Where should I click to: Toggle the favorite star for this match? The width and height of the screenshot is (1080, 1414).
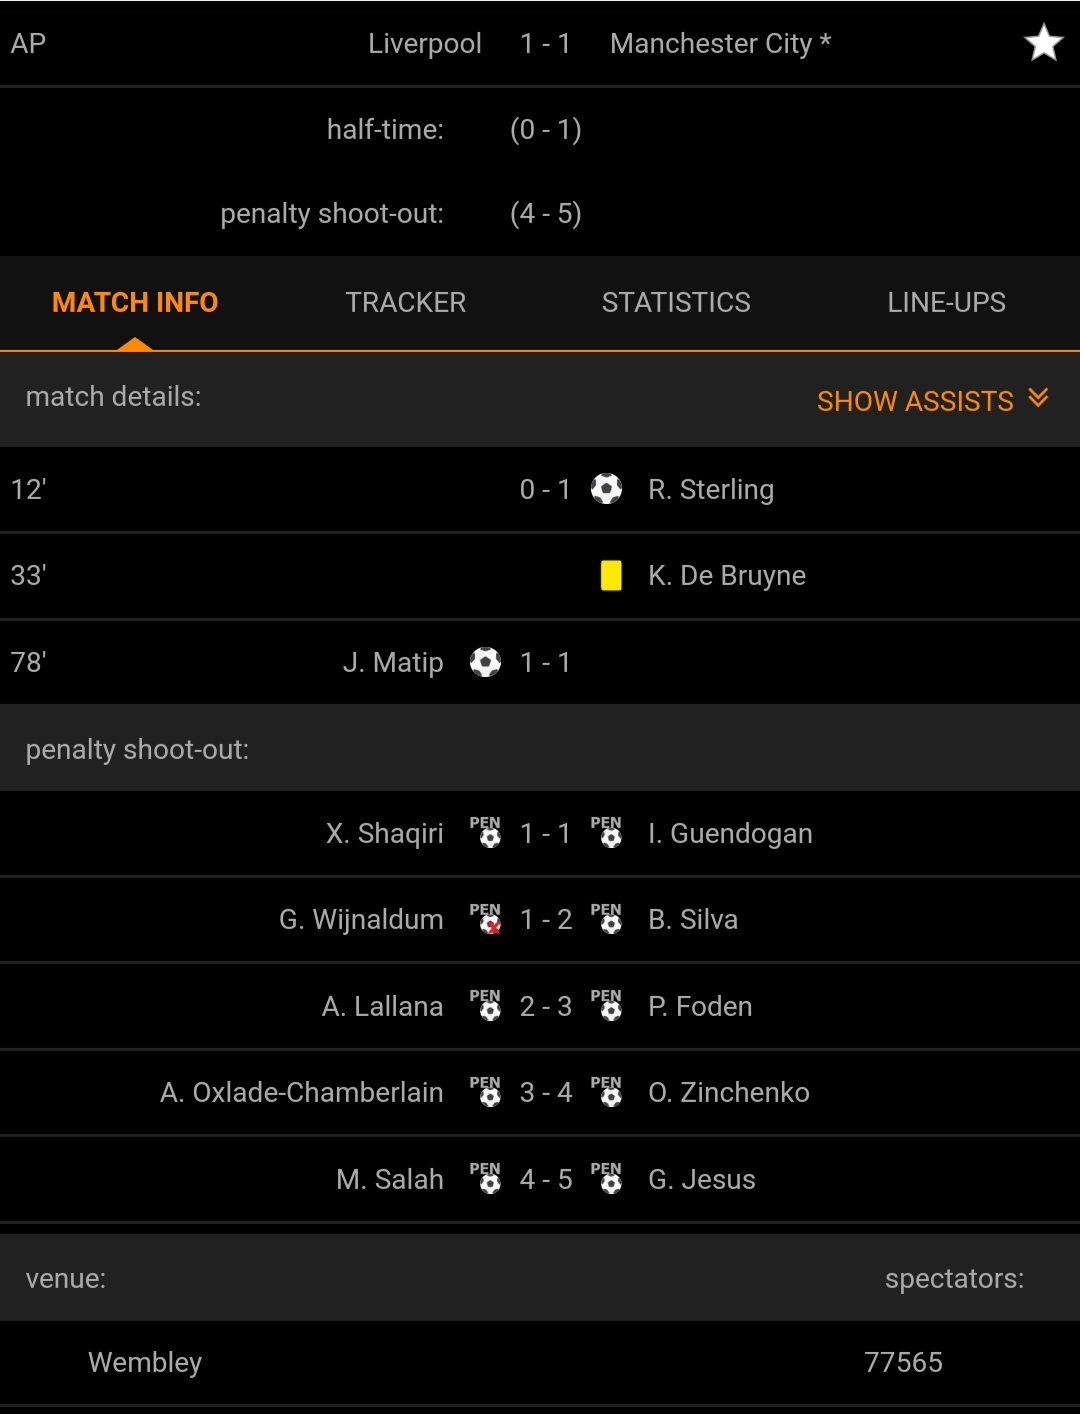1043,43
